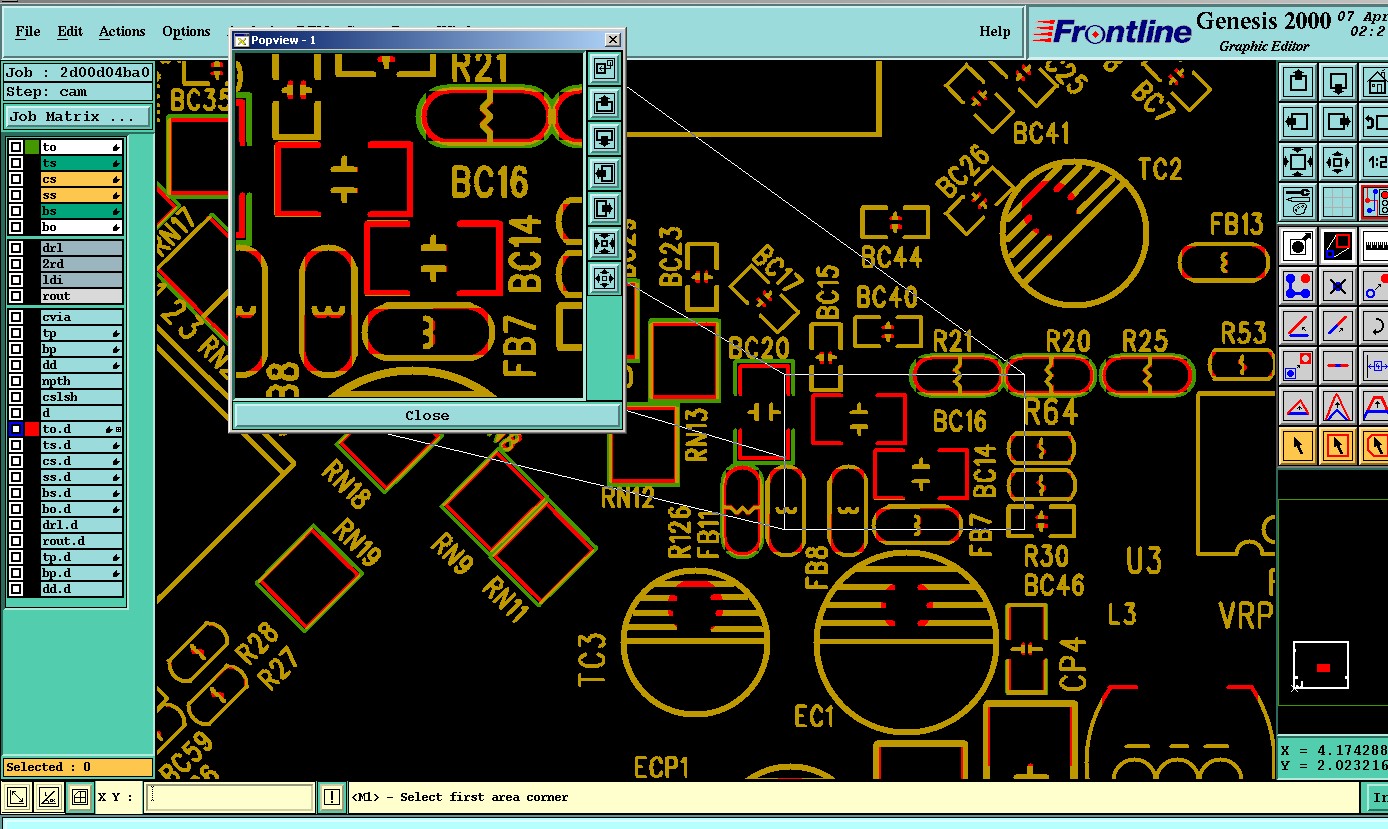Click the exclamation mark icon in status bar
This screenshot has width=1388, height=829.
coord(332,797)
